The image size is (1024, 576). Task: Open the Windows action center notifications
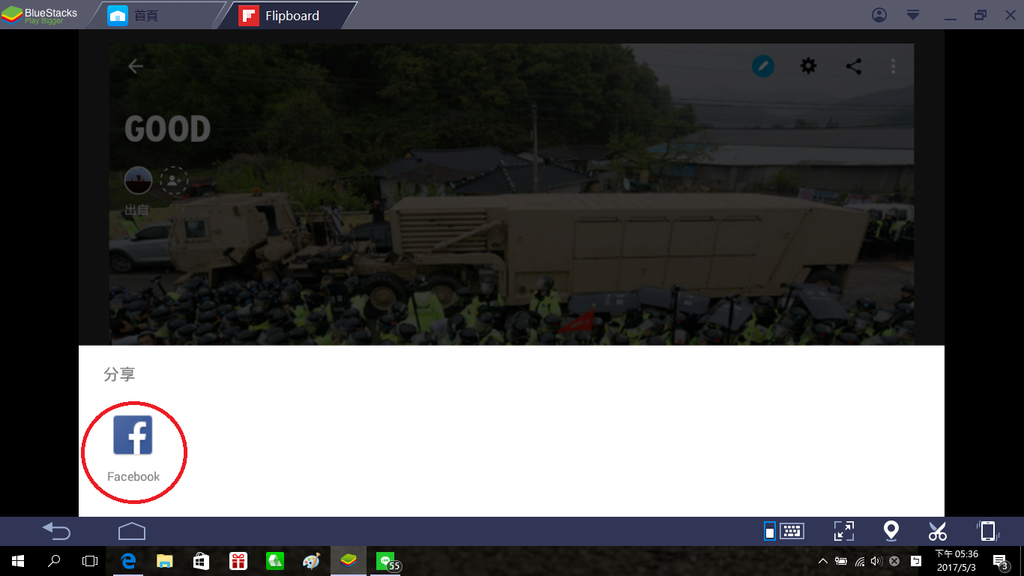[x=1000, y=562]
